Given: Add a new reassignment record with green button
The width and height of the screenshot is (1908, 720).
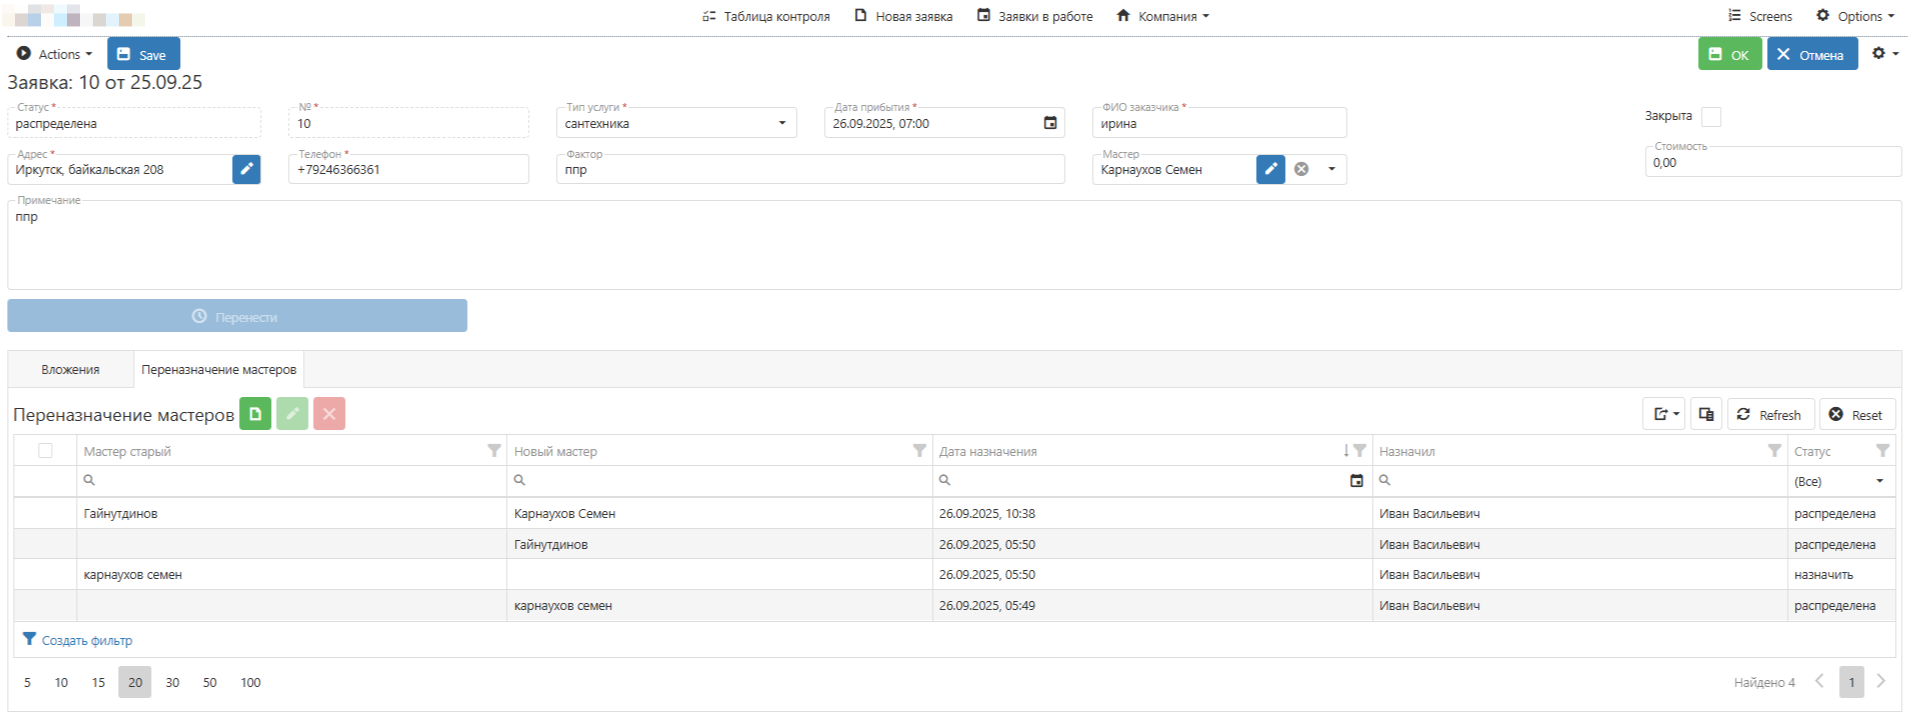Looking at the screenshot, I should [x=255, y=414].
